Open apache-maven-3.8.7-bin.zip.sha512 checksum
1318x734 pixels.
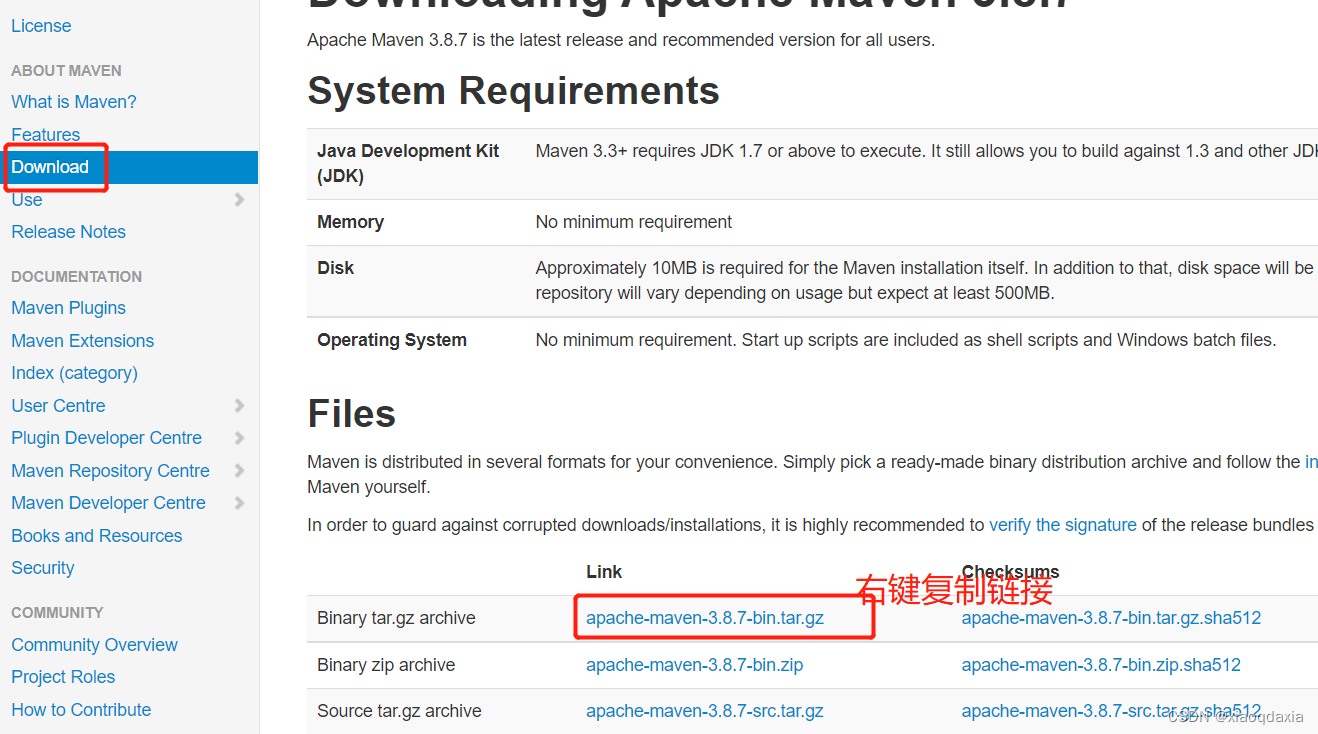(1101, 665)
